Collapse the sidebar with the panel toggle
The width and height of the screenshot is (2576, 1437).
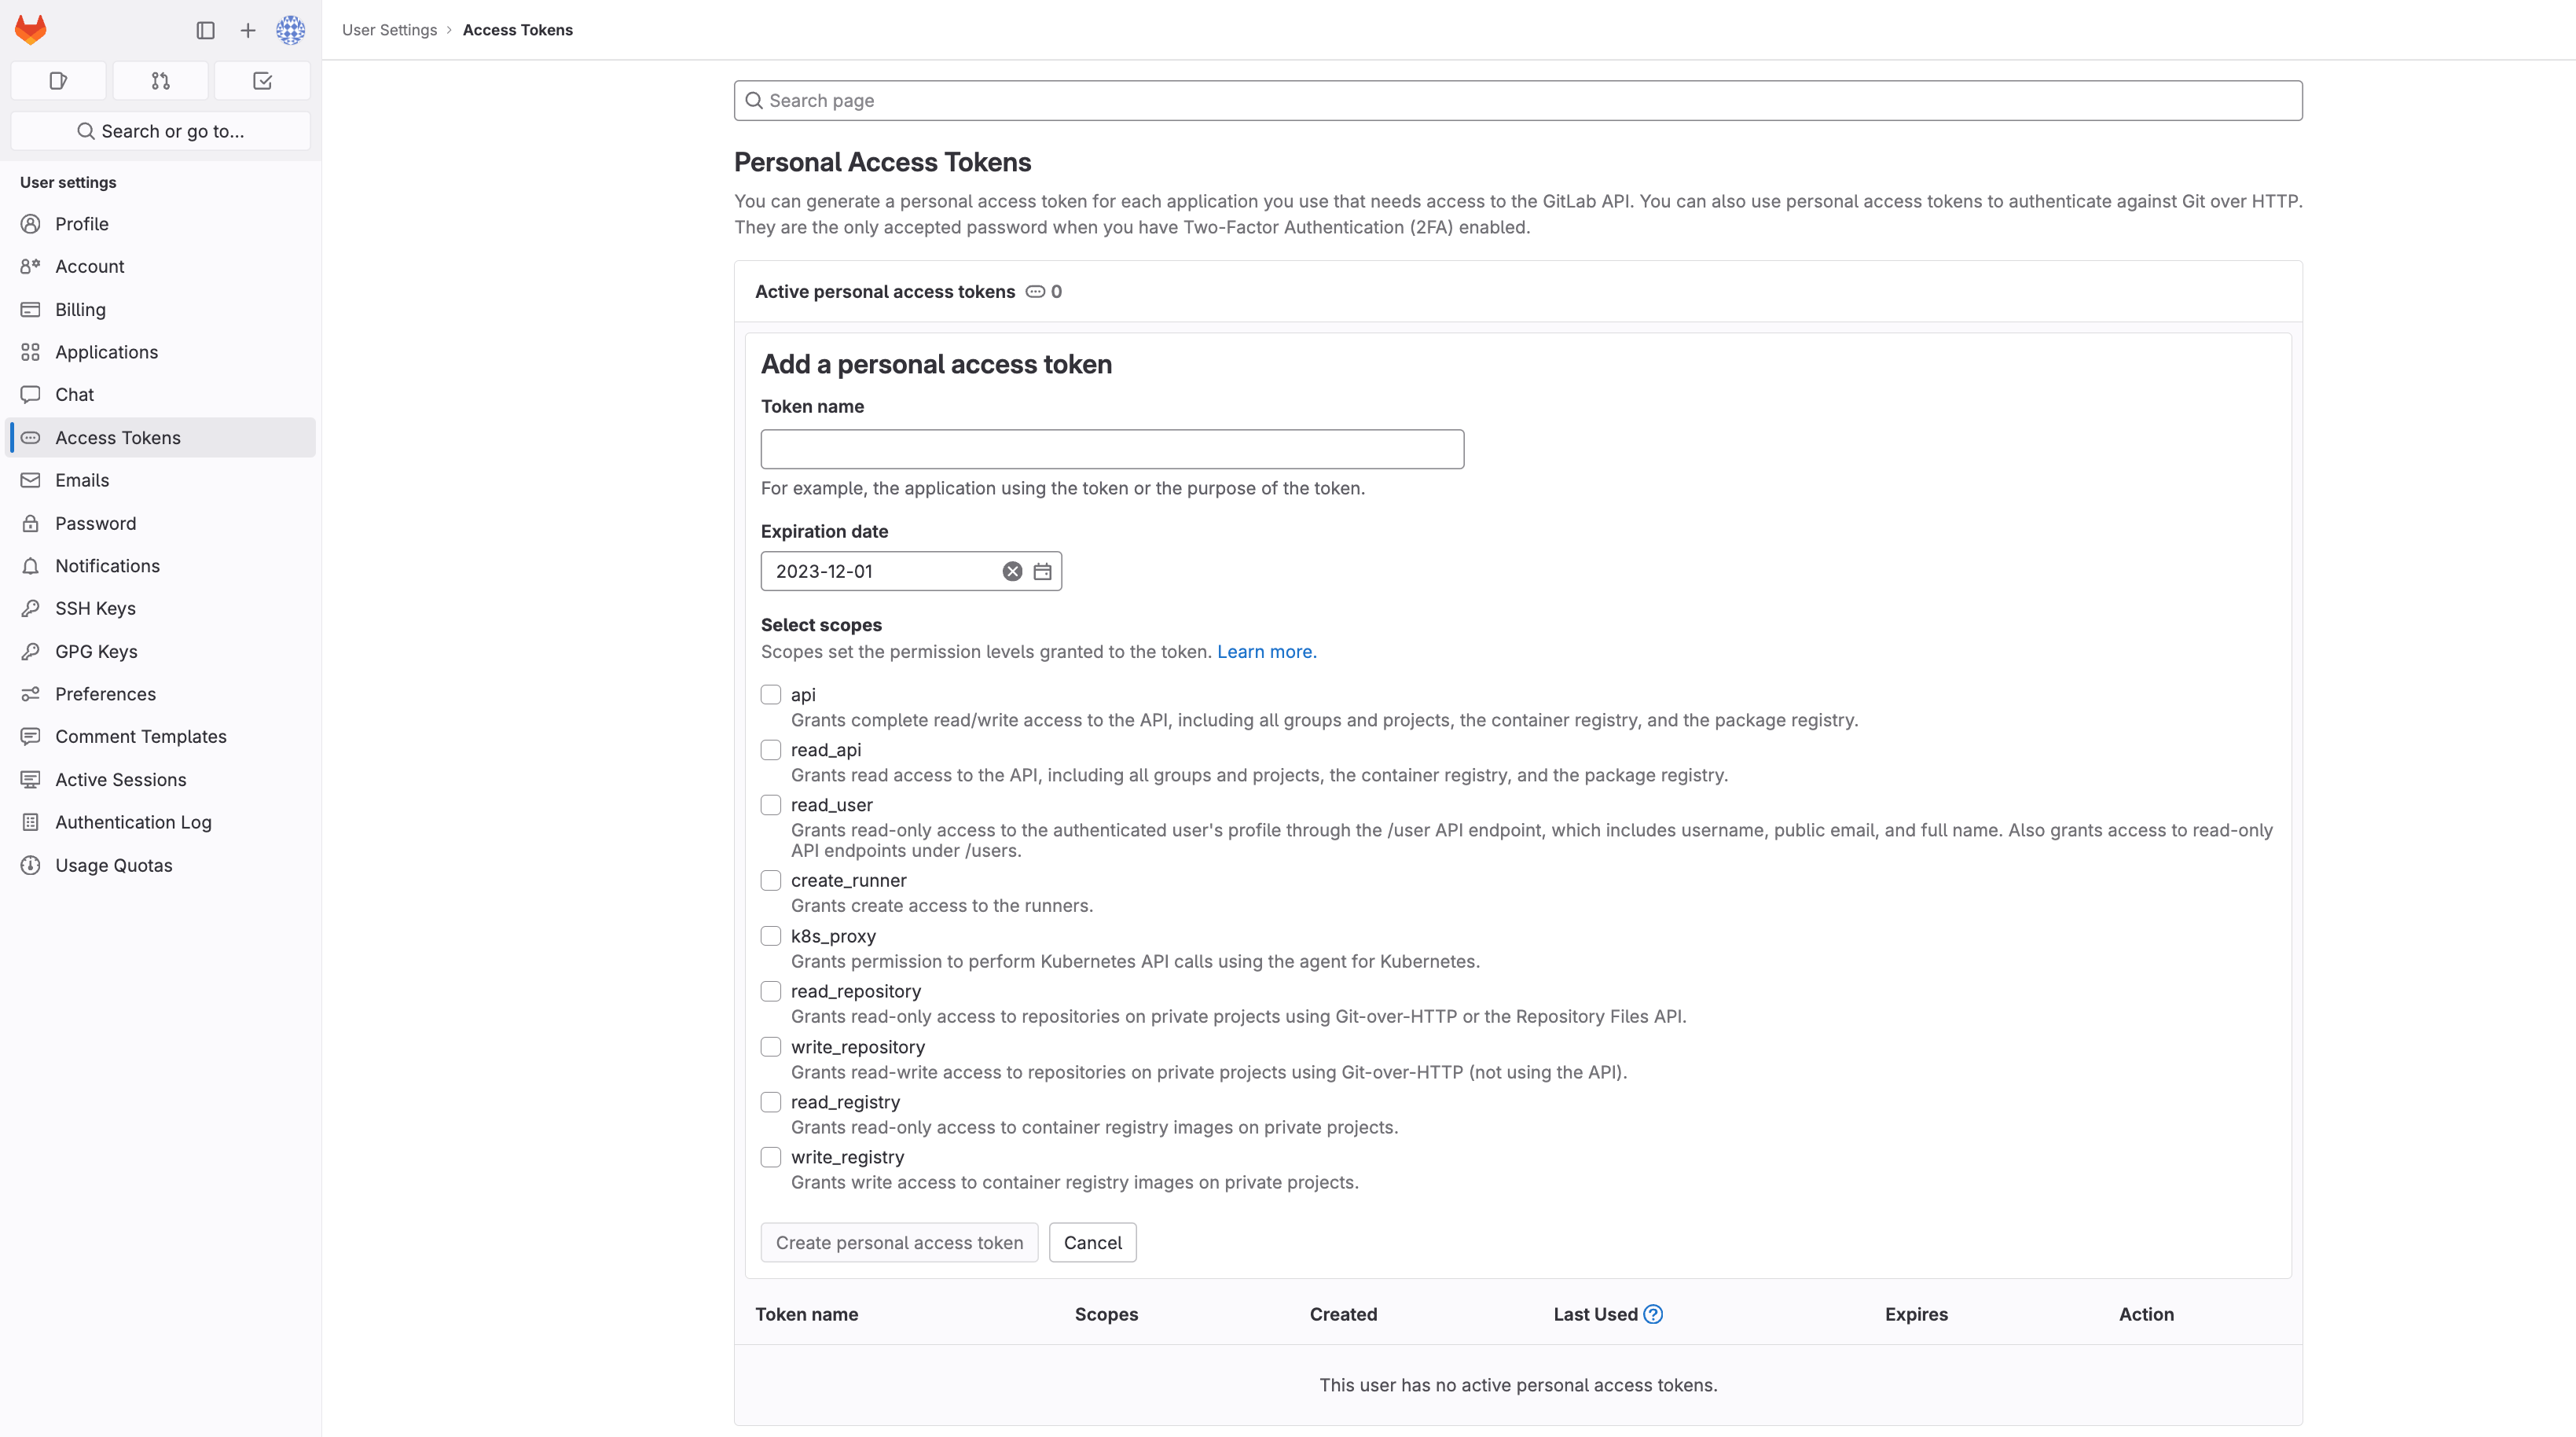(x=206, y=30)
